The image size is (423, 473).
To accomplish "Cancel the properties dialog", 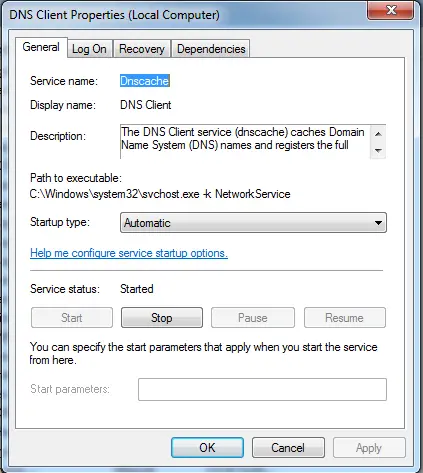I will (288, 448).
